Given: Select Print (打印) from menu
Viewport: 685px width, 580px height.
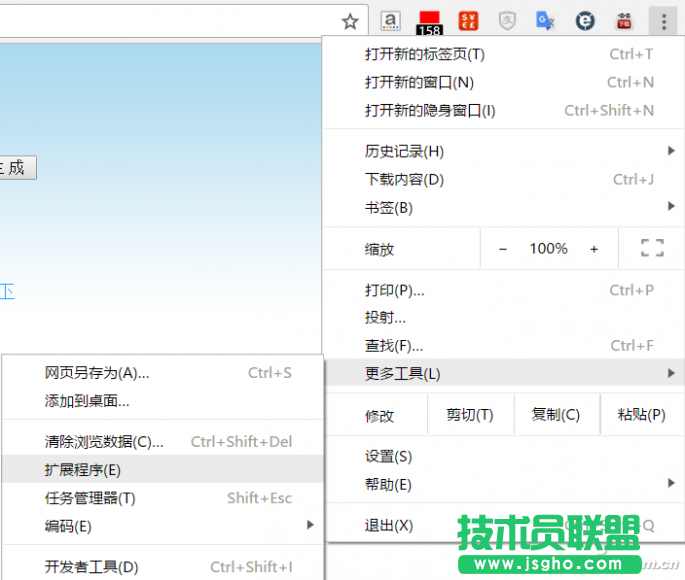Looking at the screenshot, I should click(x=503, y=290).
